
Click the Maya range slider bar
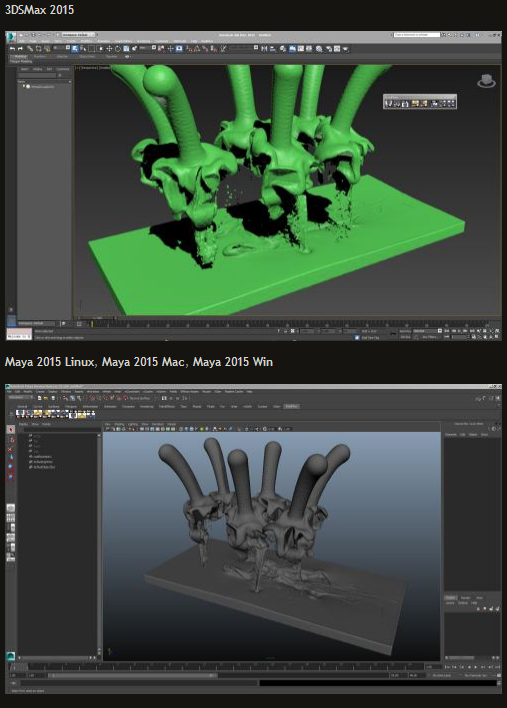coord(133,675)
